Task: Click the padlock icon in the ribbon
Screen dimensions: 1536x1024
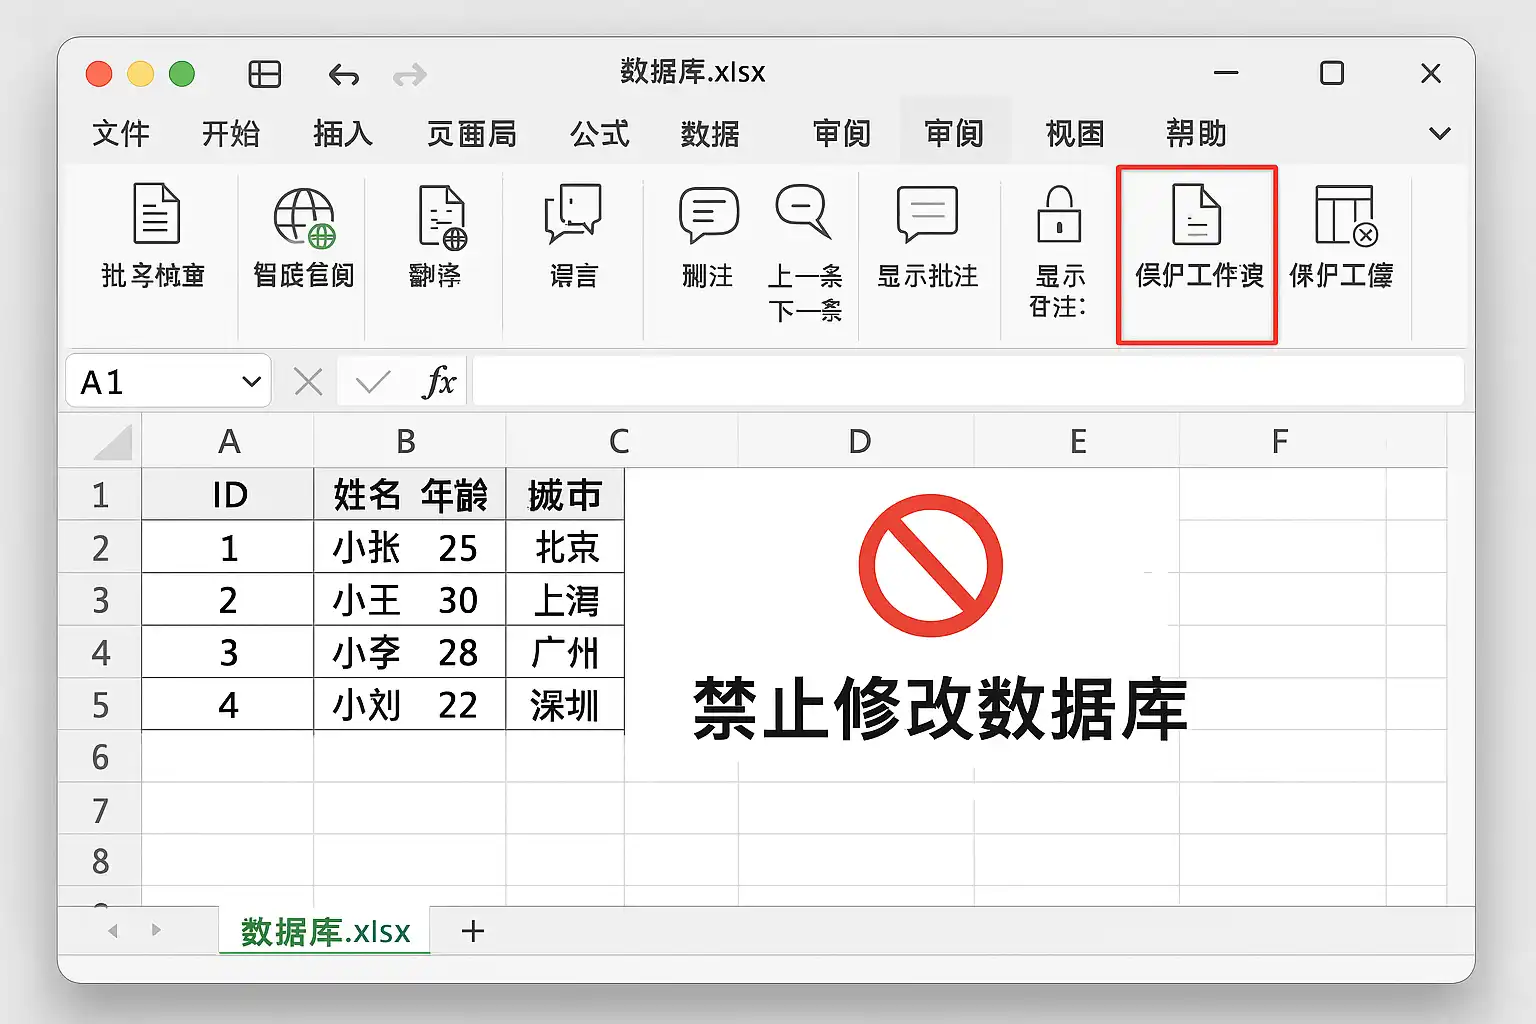Action: 1059,214
